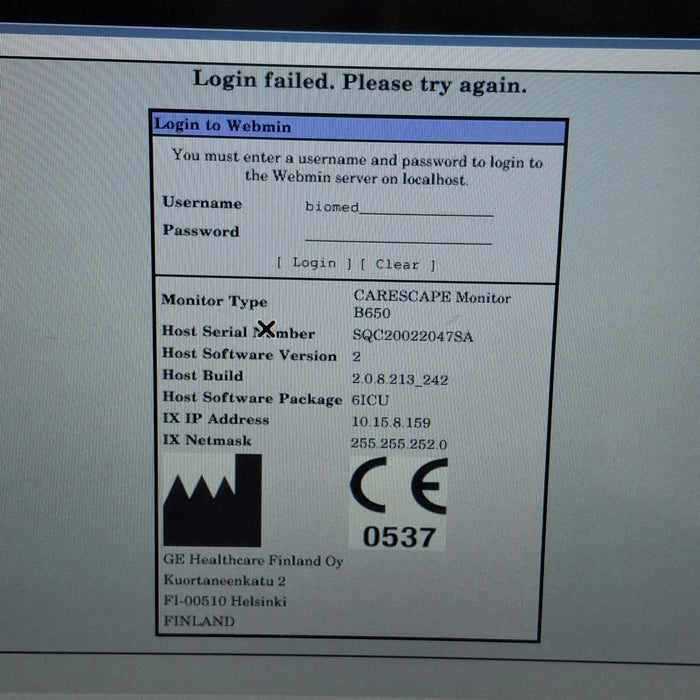The width and height of the screenshot is (700, 700).
Task: Click the Kuortaneenkatu 2 address line
Action: 225,581
